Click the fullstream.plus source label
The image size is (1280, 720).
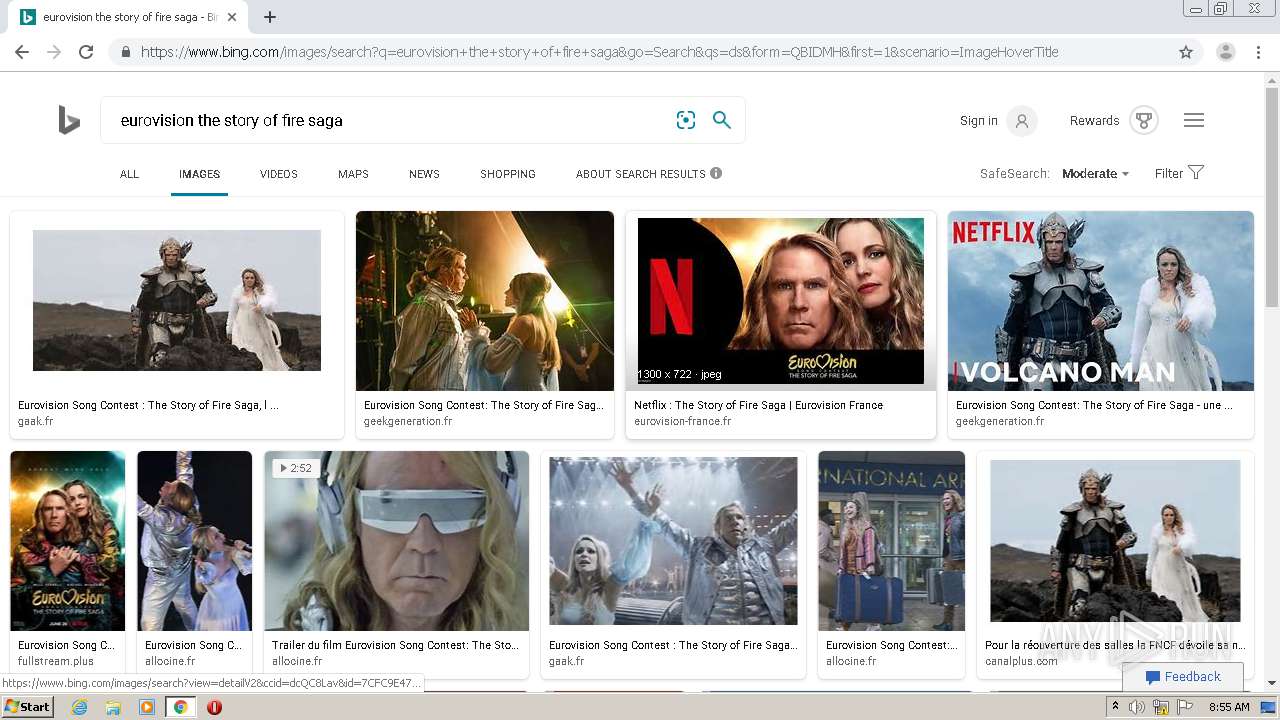point(56,661)
